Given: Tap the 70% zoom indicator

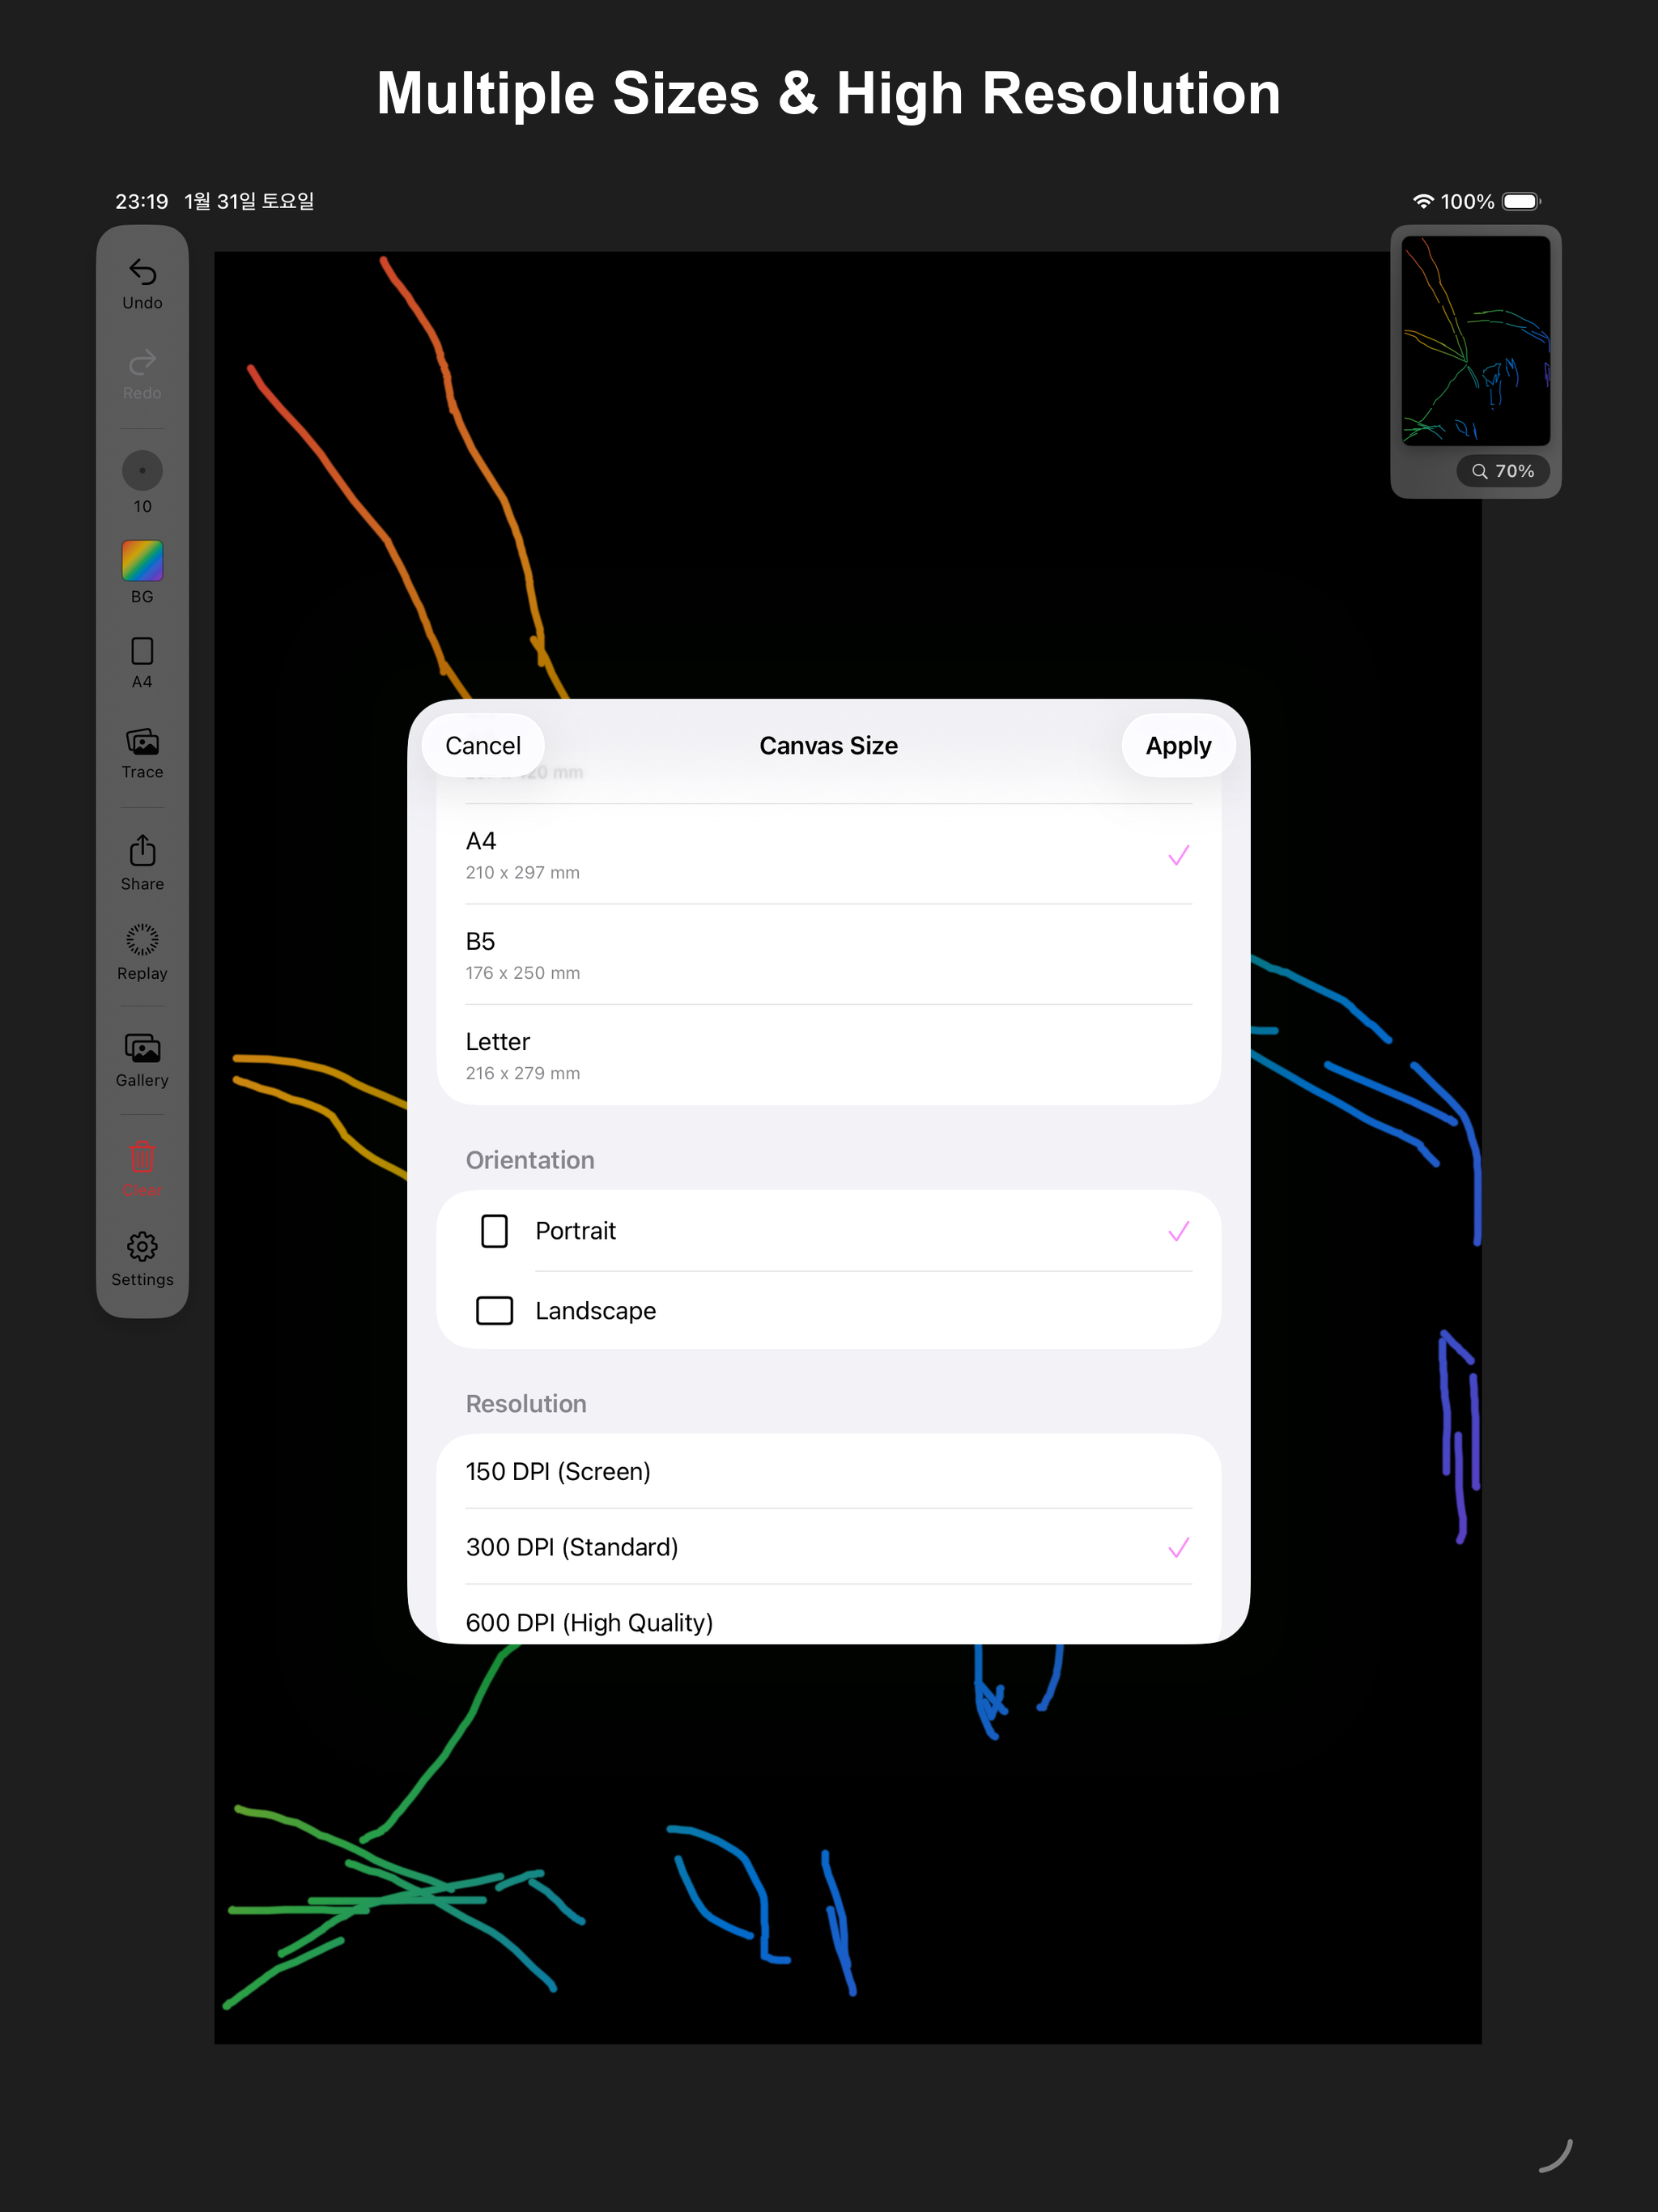Looking at the screenshot, I should pyautogui.click(x=1503, y=471).
